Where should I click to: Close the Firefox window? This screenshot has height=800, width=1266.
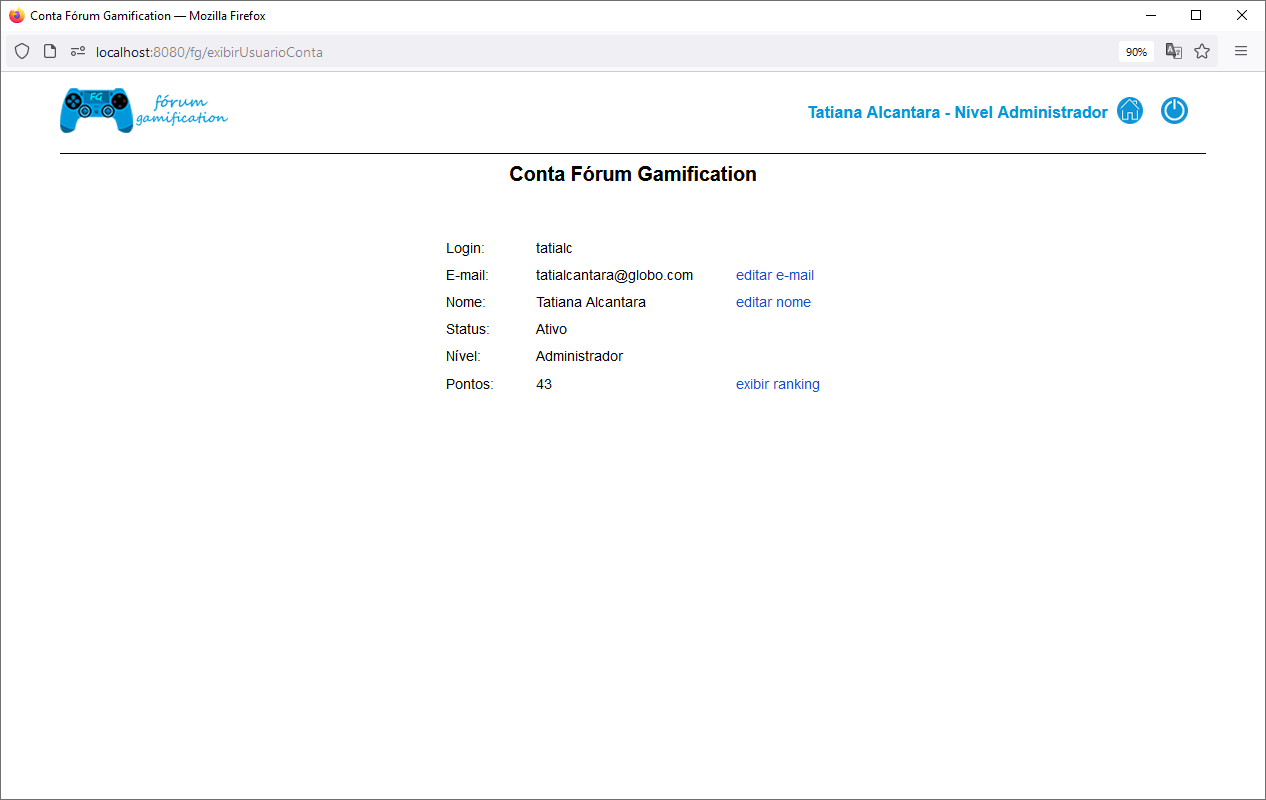1242,16
